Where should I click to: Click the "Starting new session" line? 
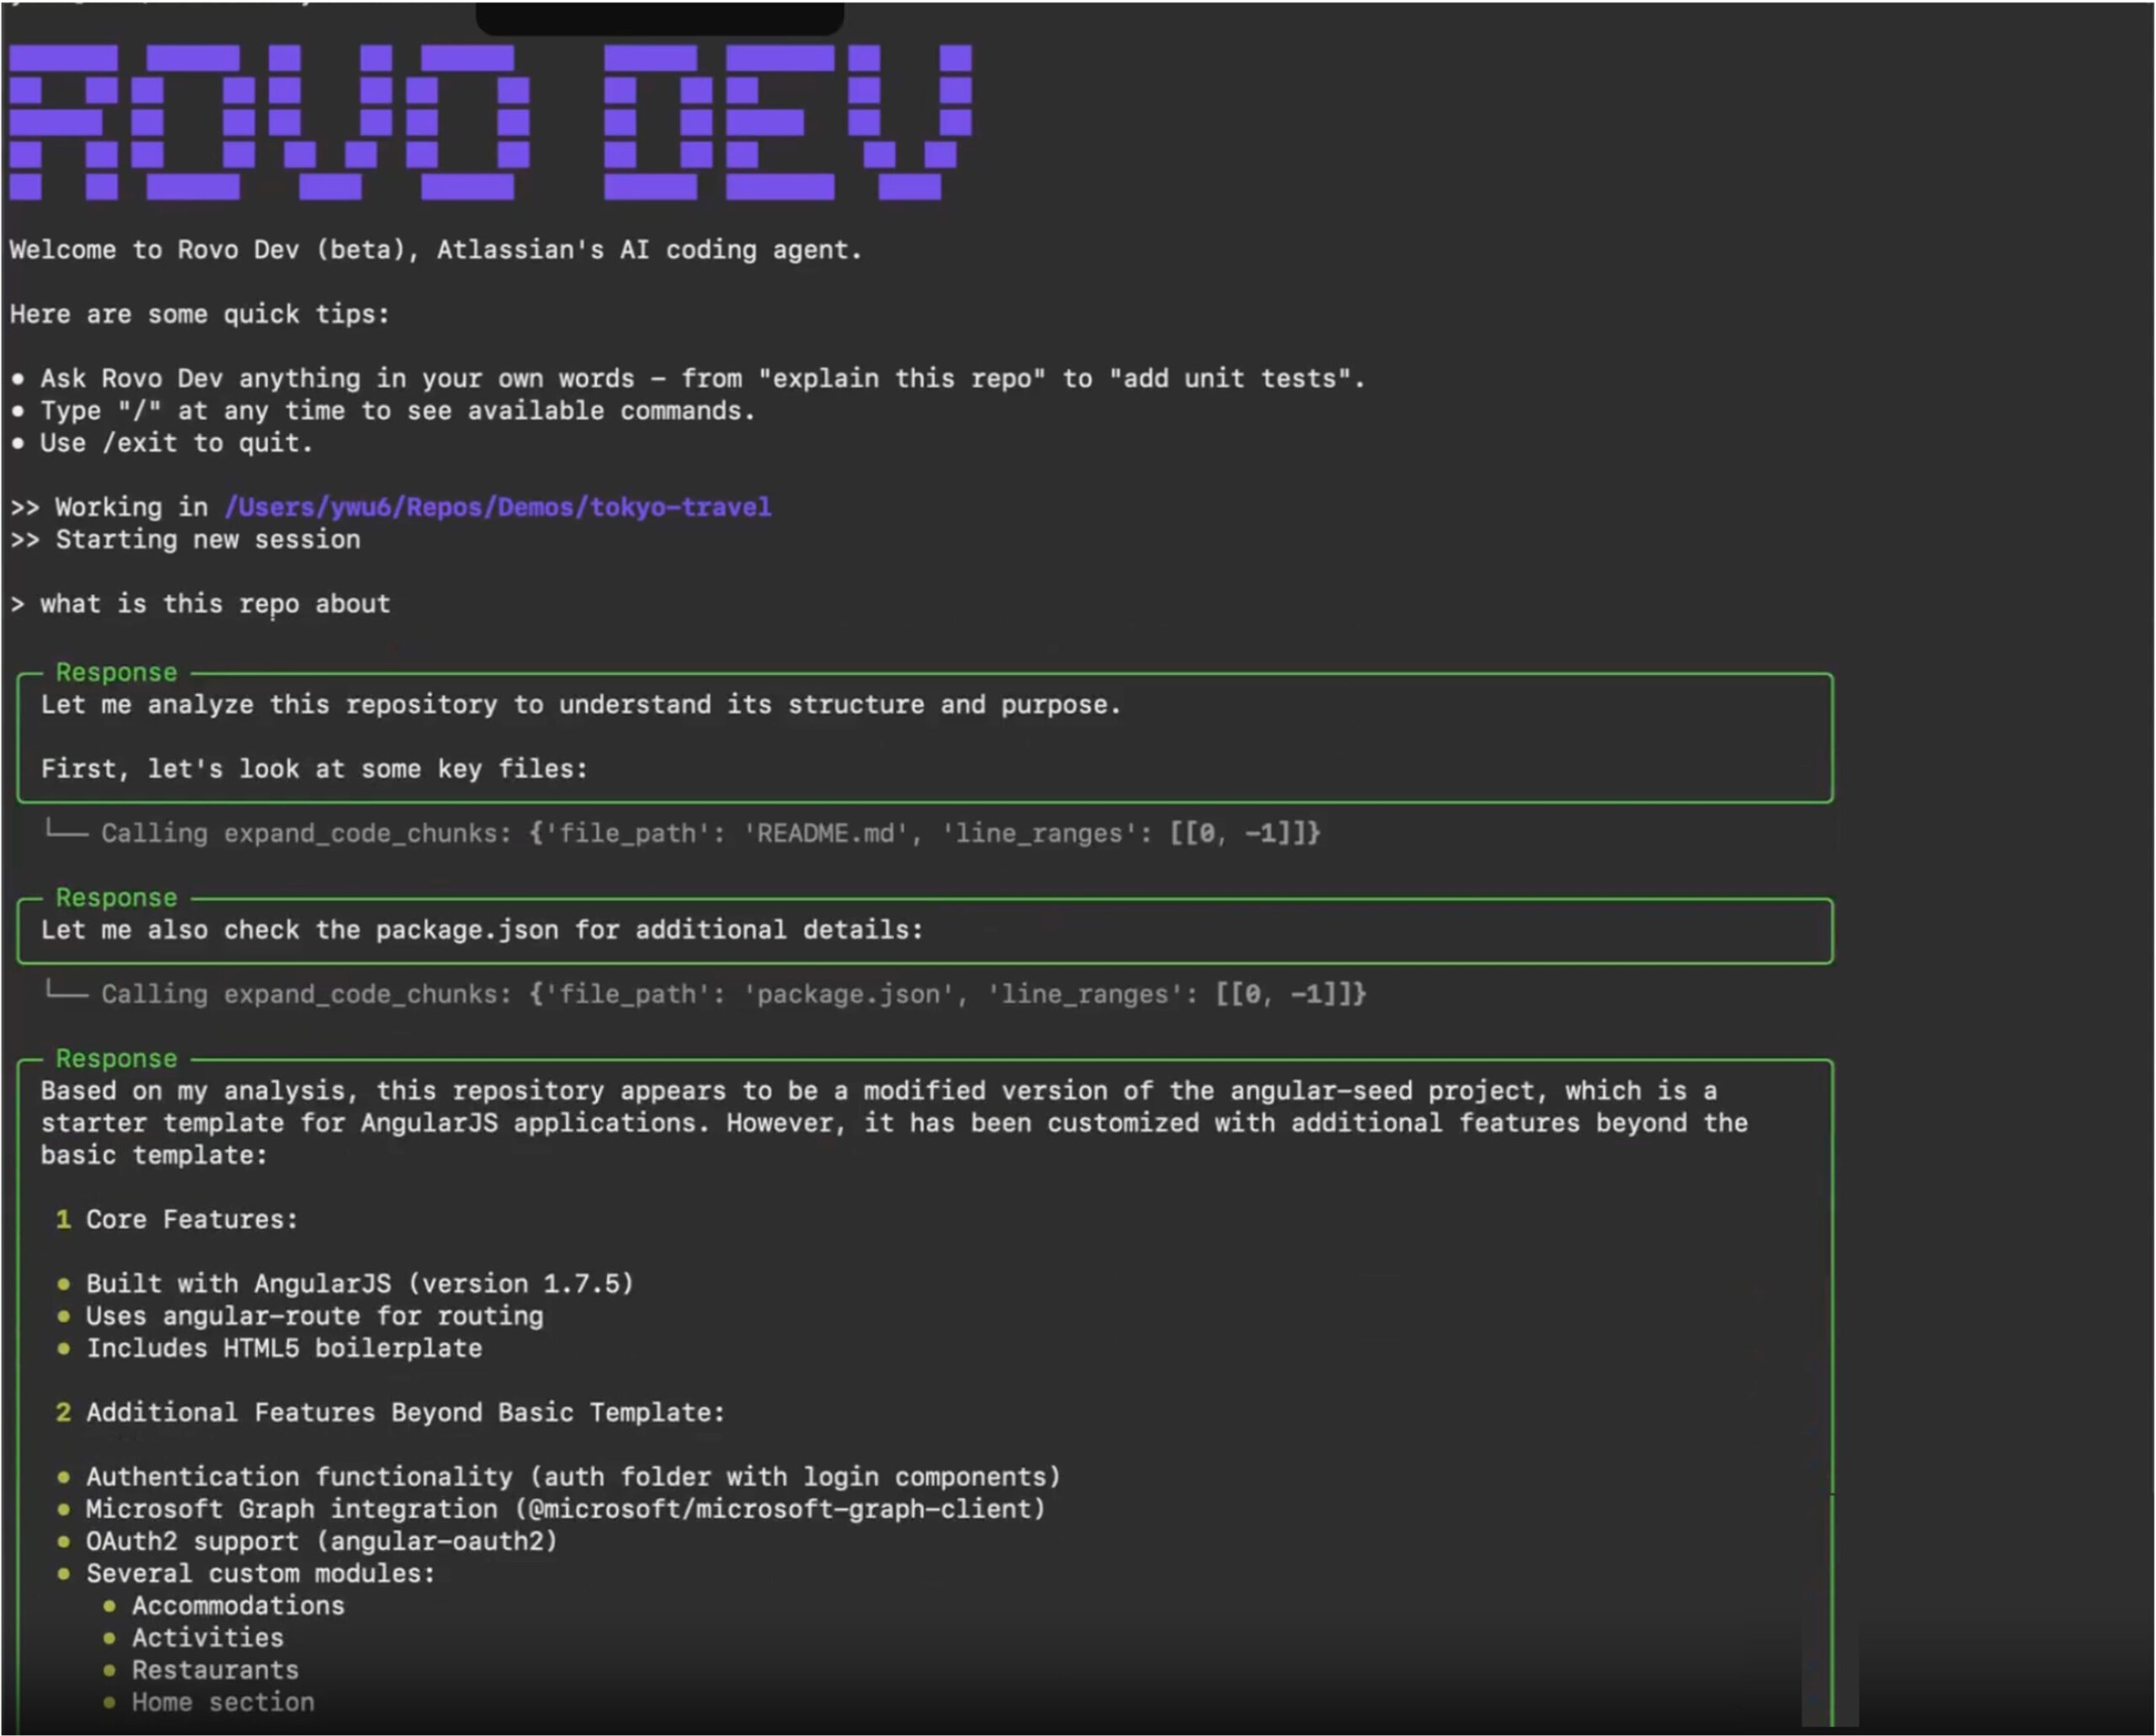(185, 540)
